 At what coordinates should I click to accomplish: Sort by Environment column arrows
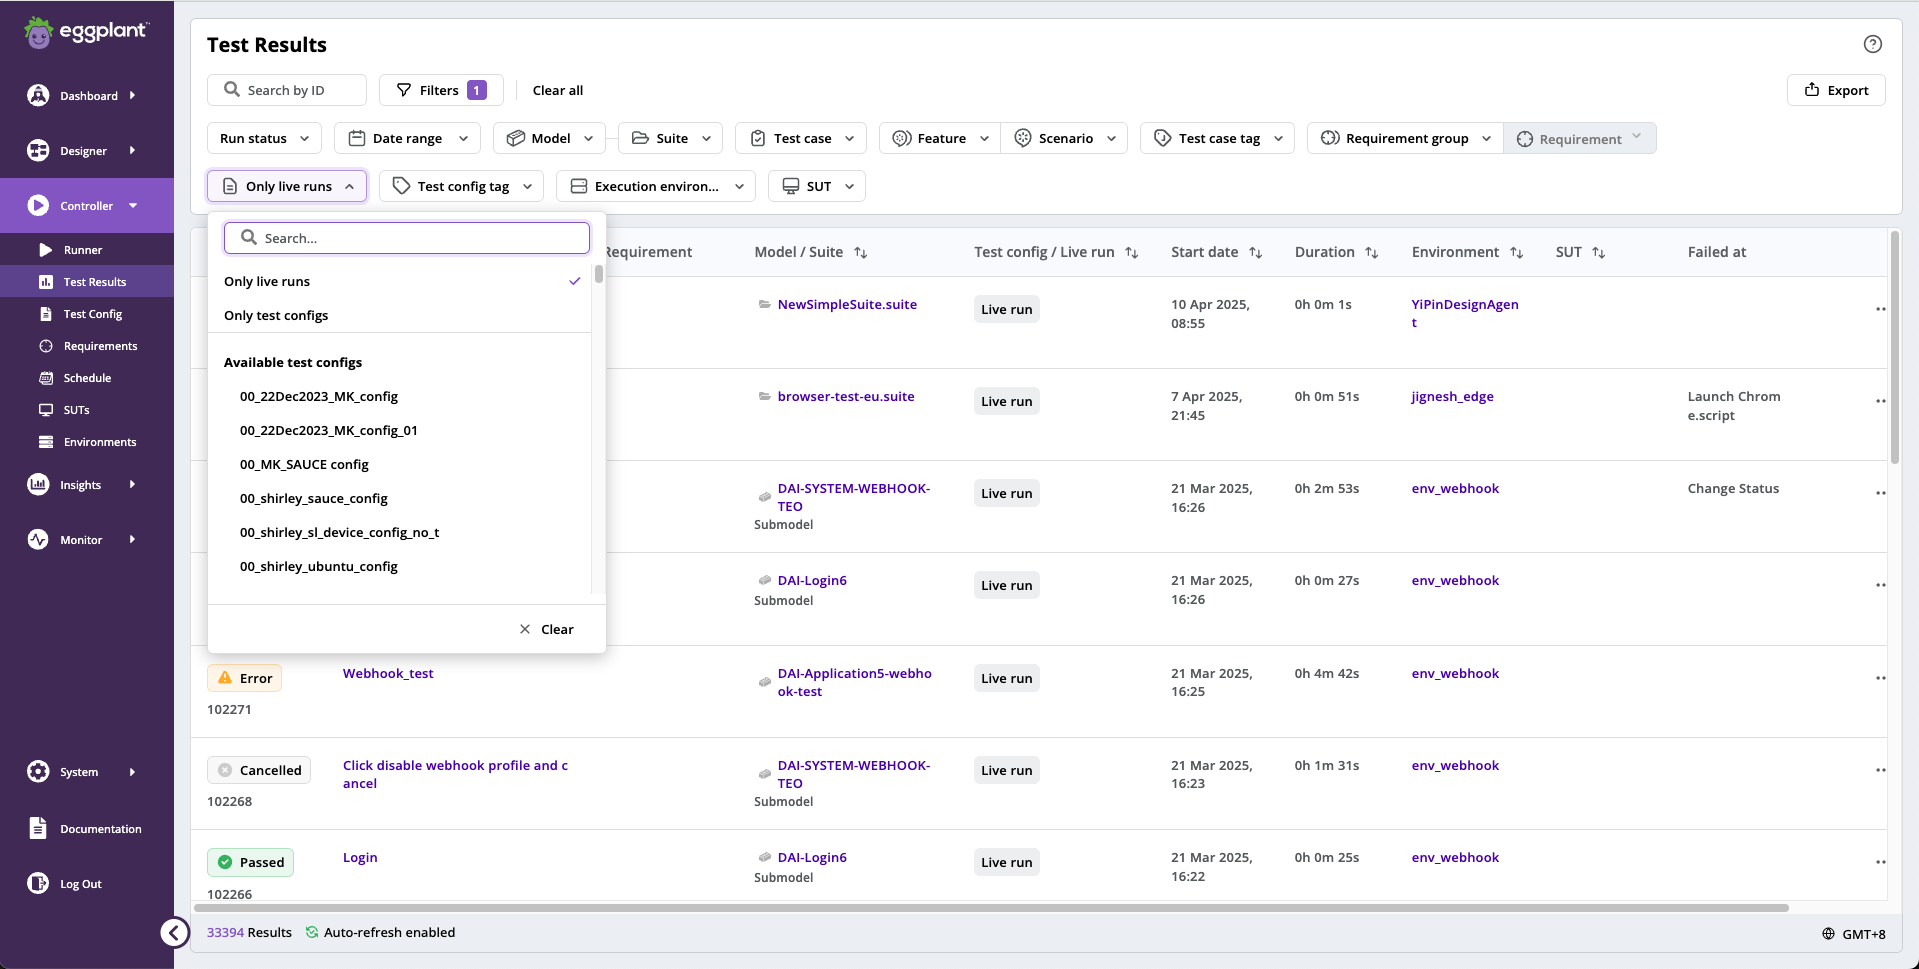coord(1517,253)
